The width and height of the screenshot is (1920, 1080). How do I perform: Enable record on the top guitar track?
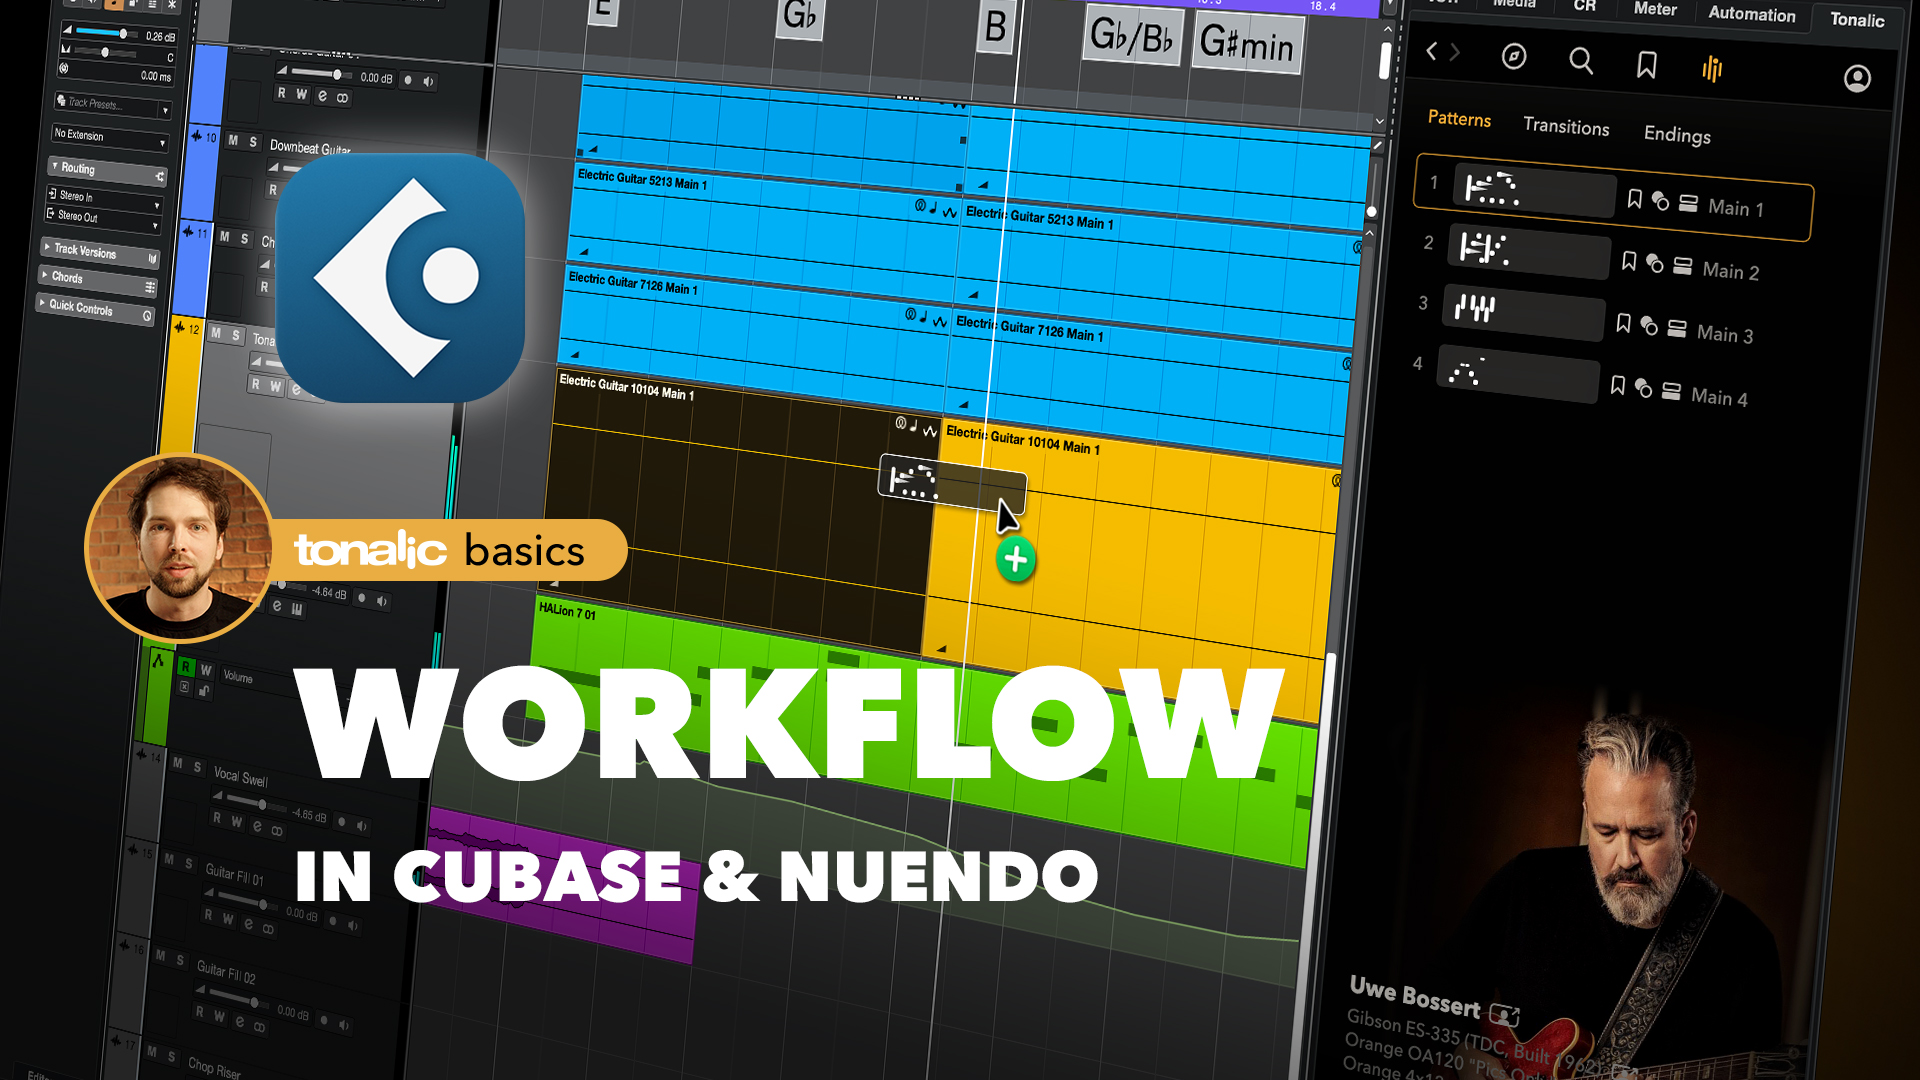(408, 80)
